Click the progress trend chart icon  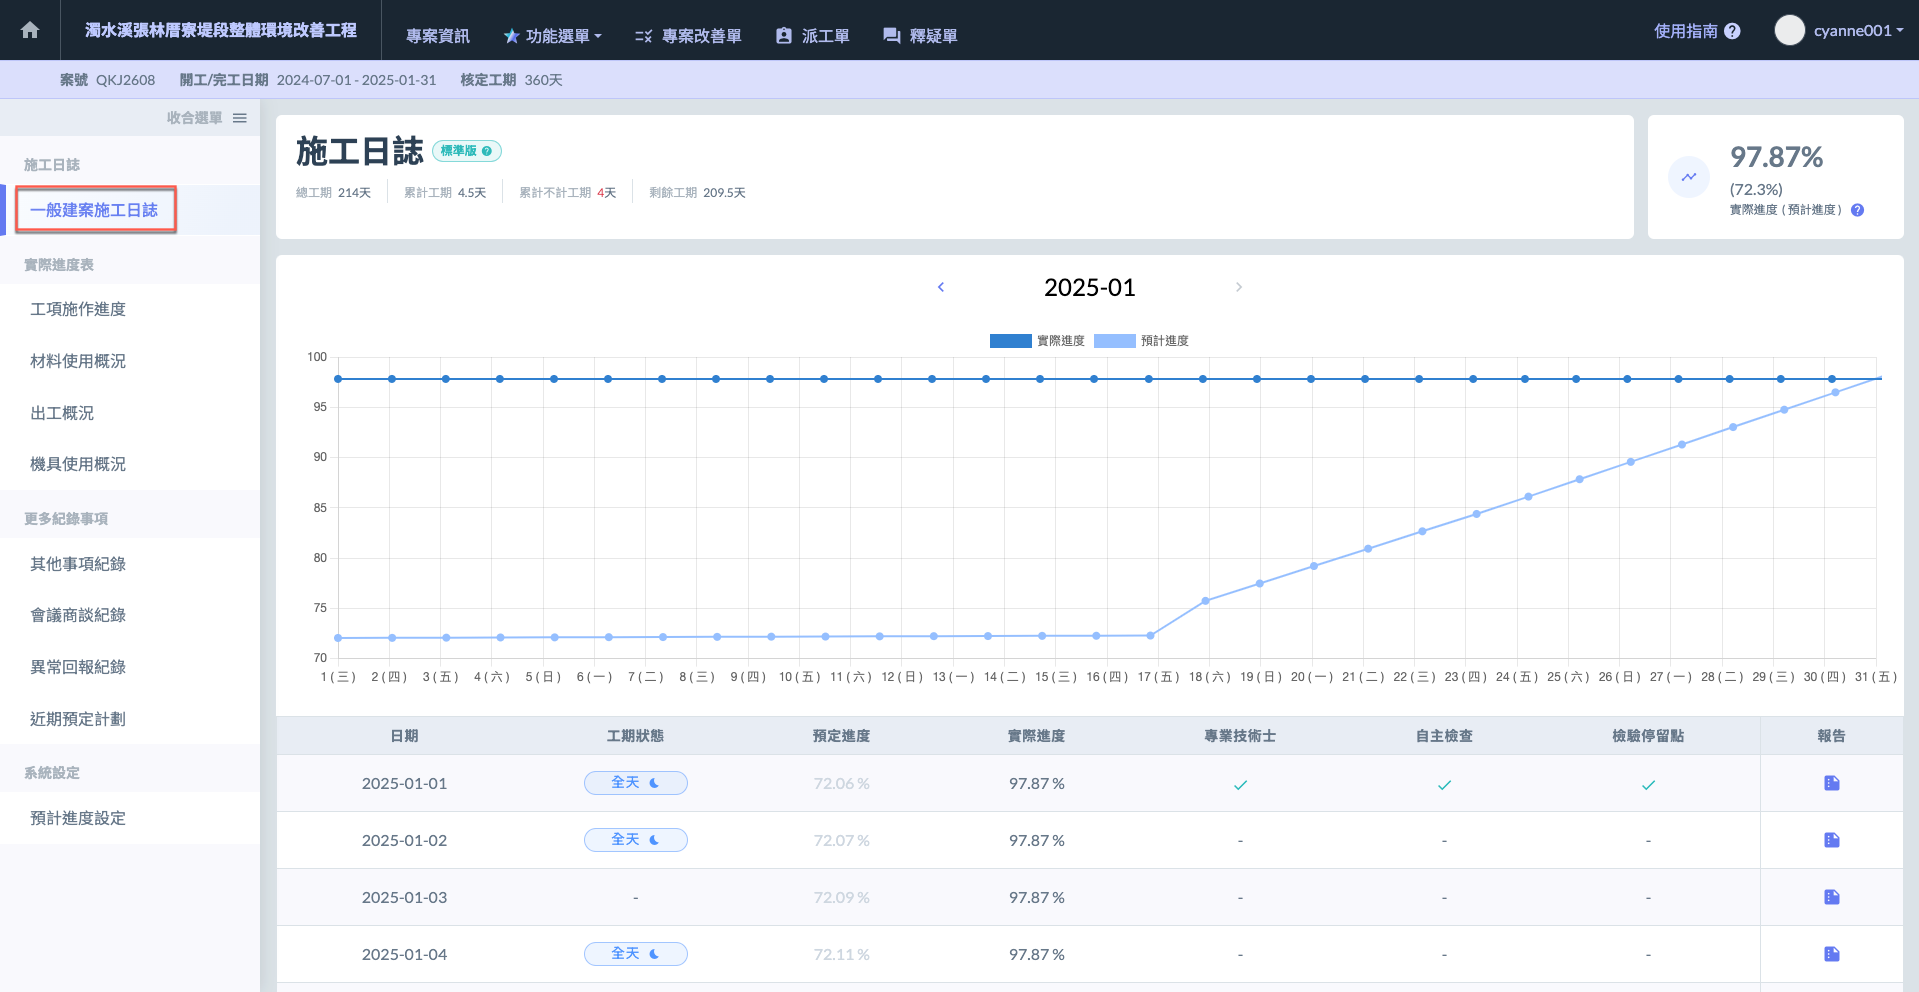pos(1689,177)
